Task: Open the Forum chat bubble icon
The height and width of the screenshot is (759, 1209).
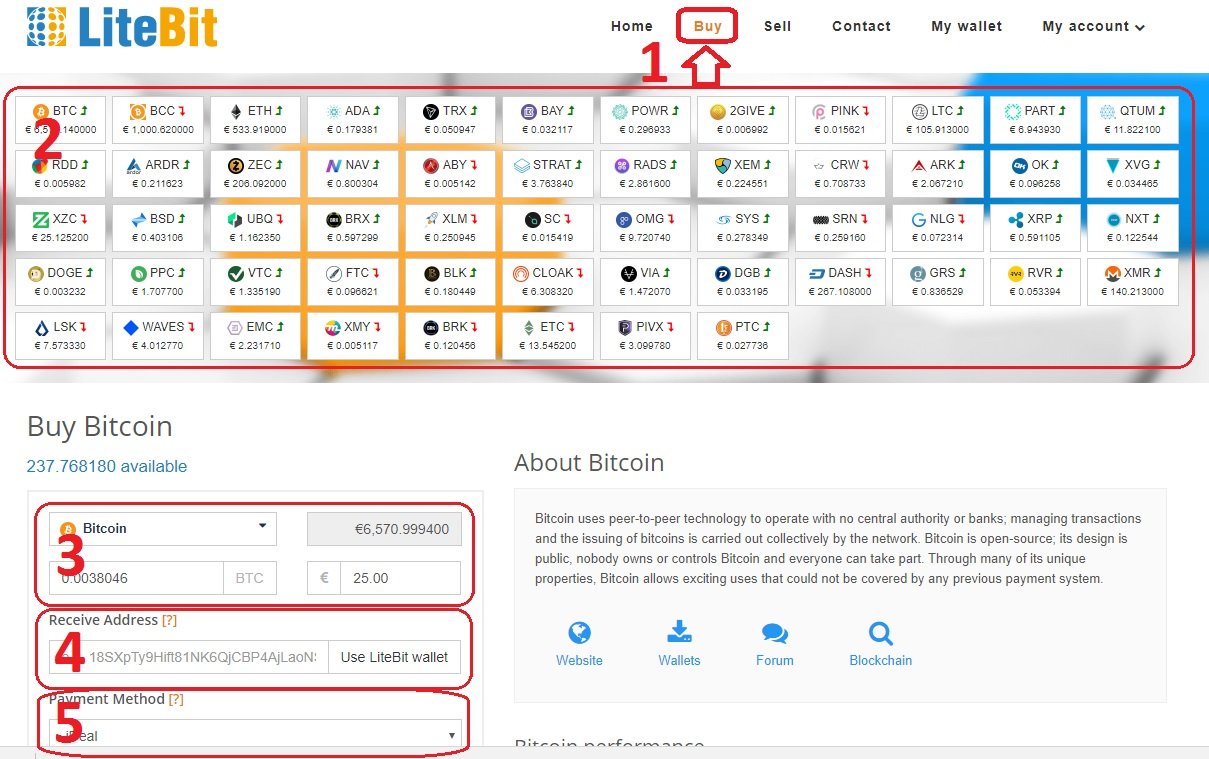Action: [775, 633]
